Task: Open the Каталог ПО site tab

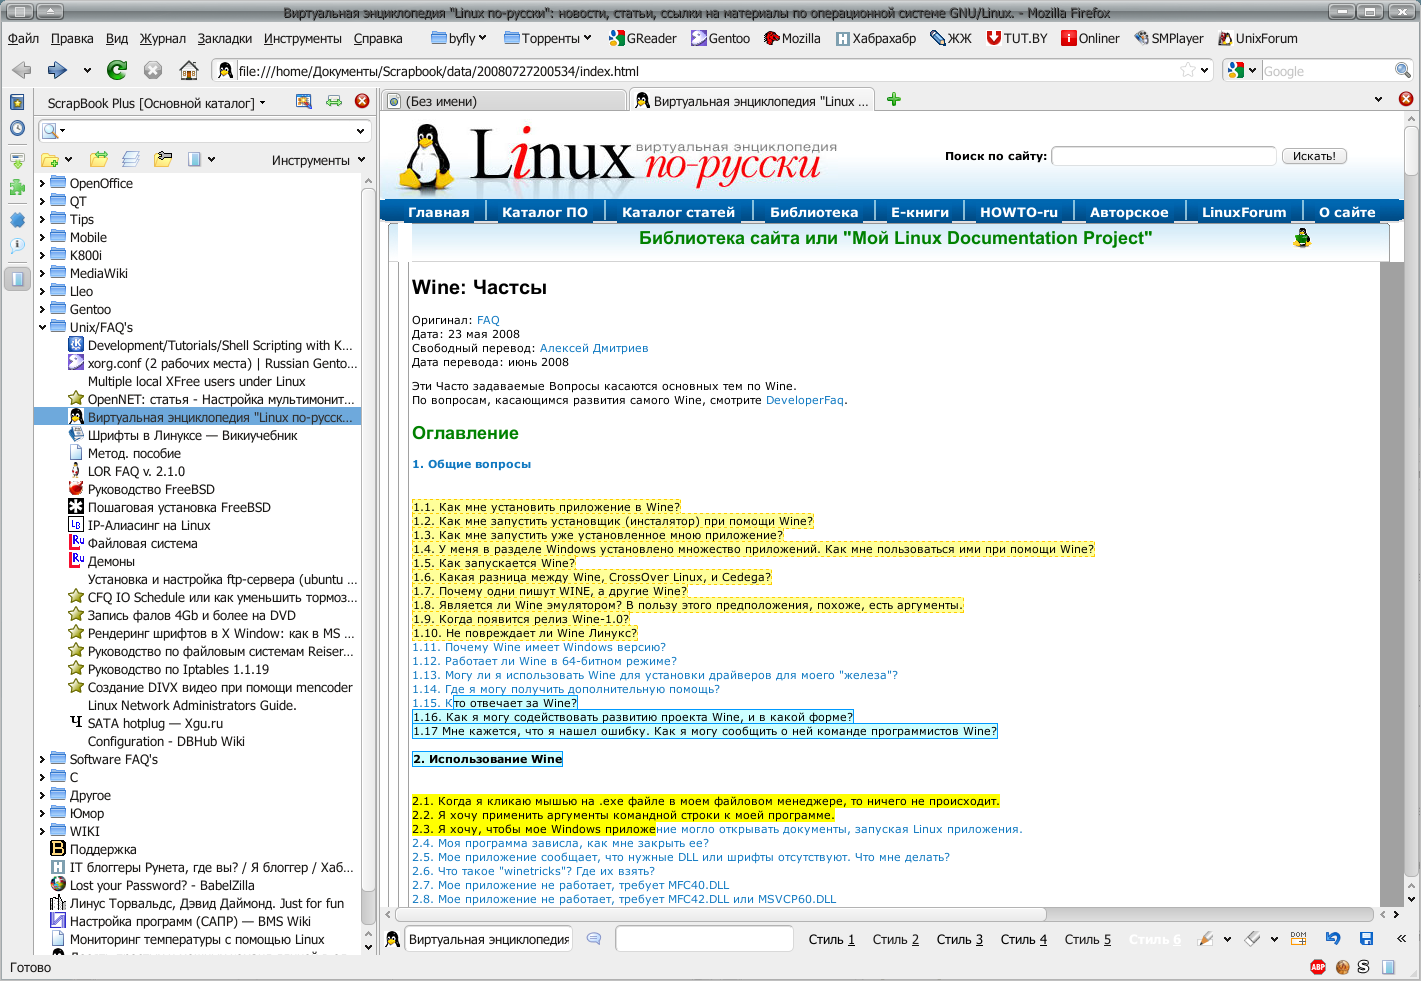Action: (545, 212)
